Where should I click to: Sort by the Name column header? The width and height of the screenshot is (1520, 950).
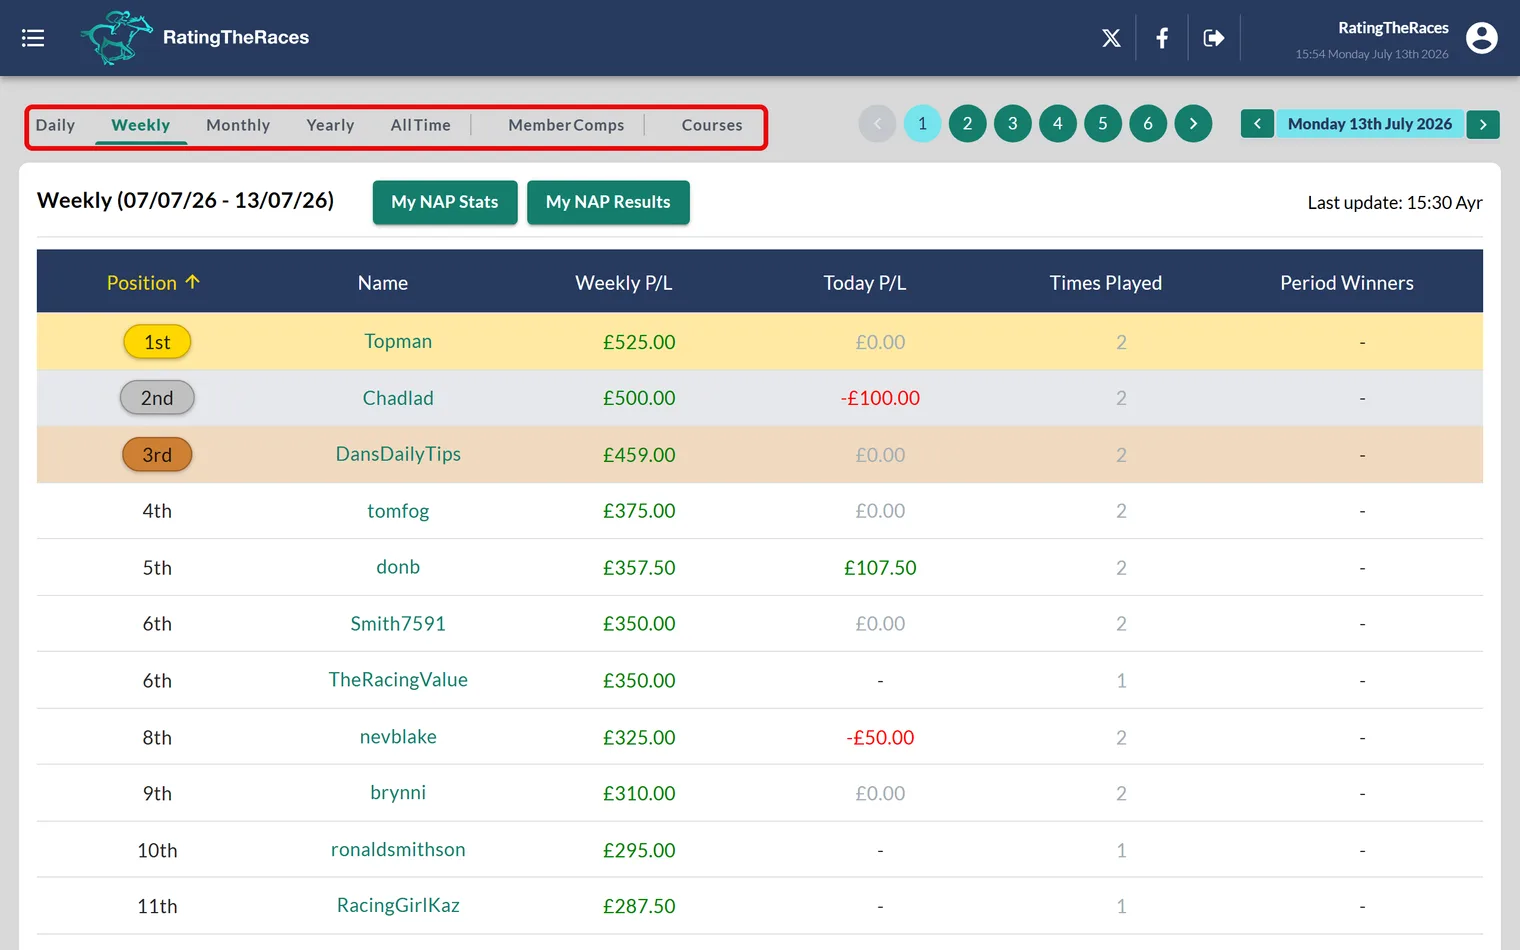tap(383, 283)
